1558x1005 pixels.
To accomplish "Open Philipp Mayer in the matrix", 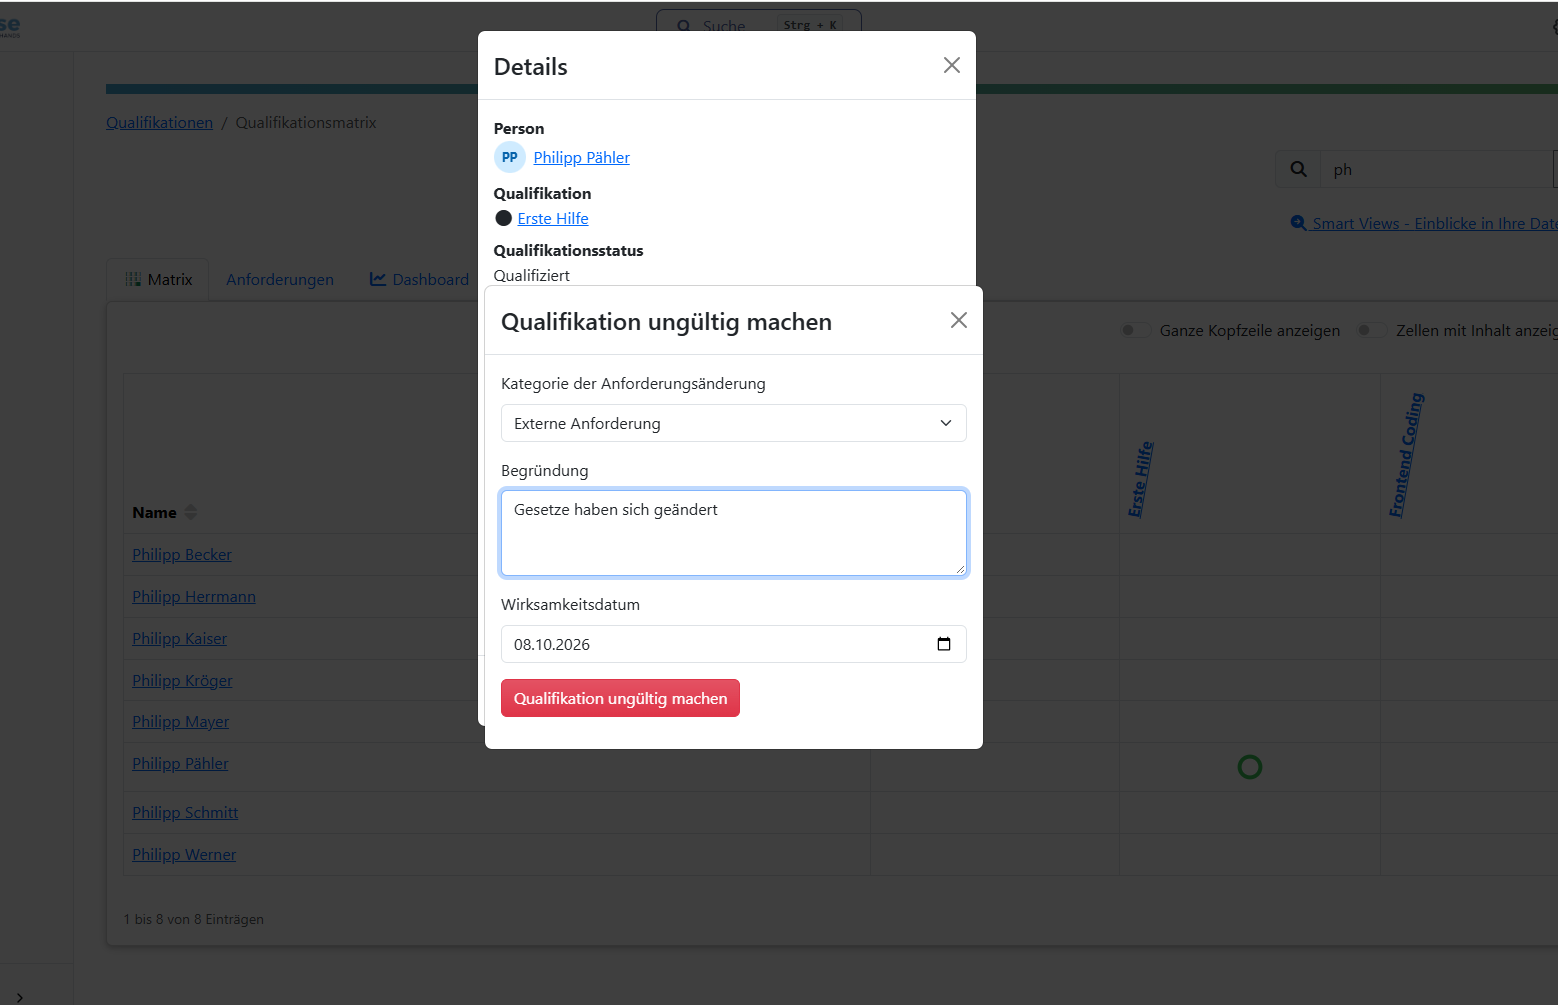I will [x=180, y=721].
